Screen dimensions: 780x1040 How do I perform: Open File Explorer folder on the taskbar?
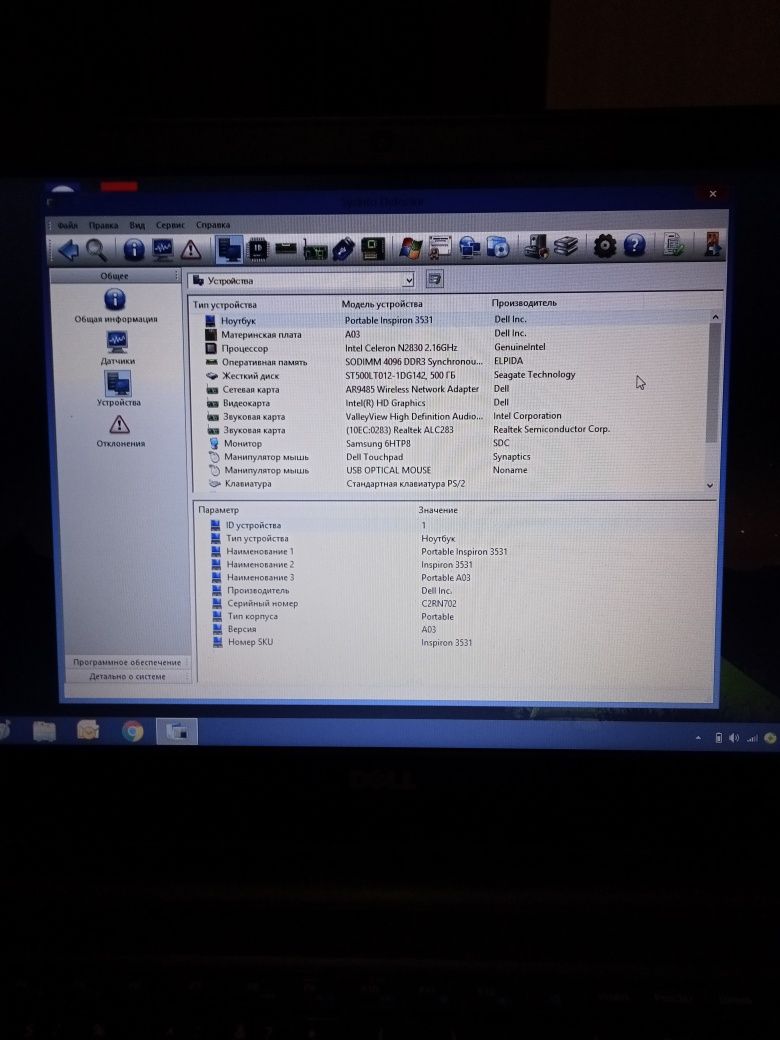(x=44, y=731)
